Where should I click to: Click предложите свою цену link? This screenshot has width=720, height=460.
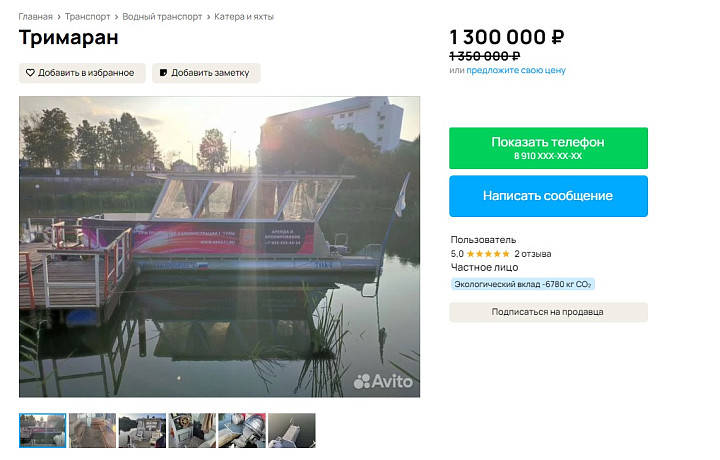[516, 70]
